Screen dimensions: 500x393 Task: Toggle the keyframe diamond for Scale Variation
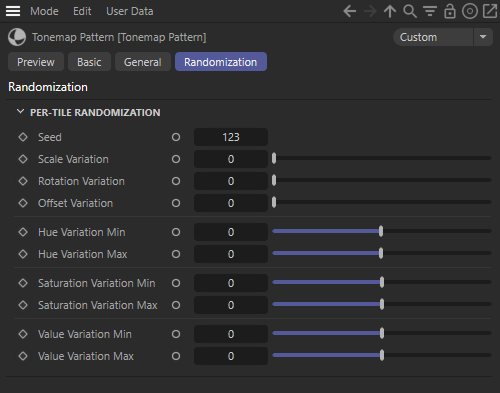(x=23, y=159)
